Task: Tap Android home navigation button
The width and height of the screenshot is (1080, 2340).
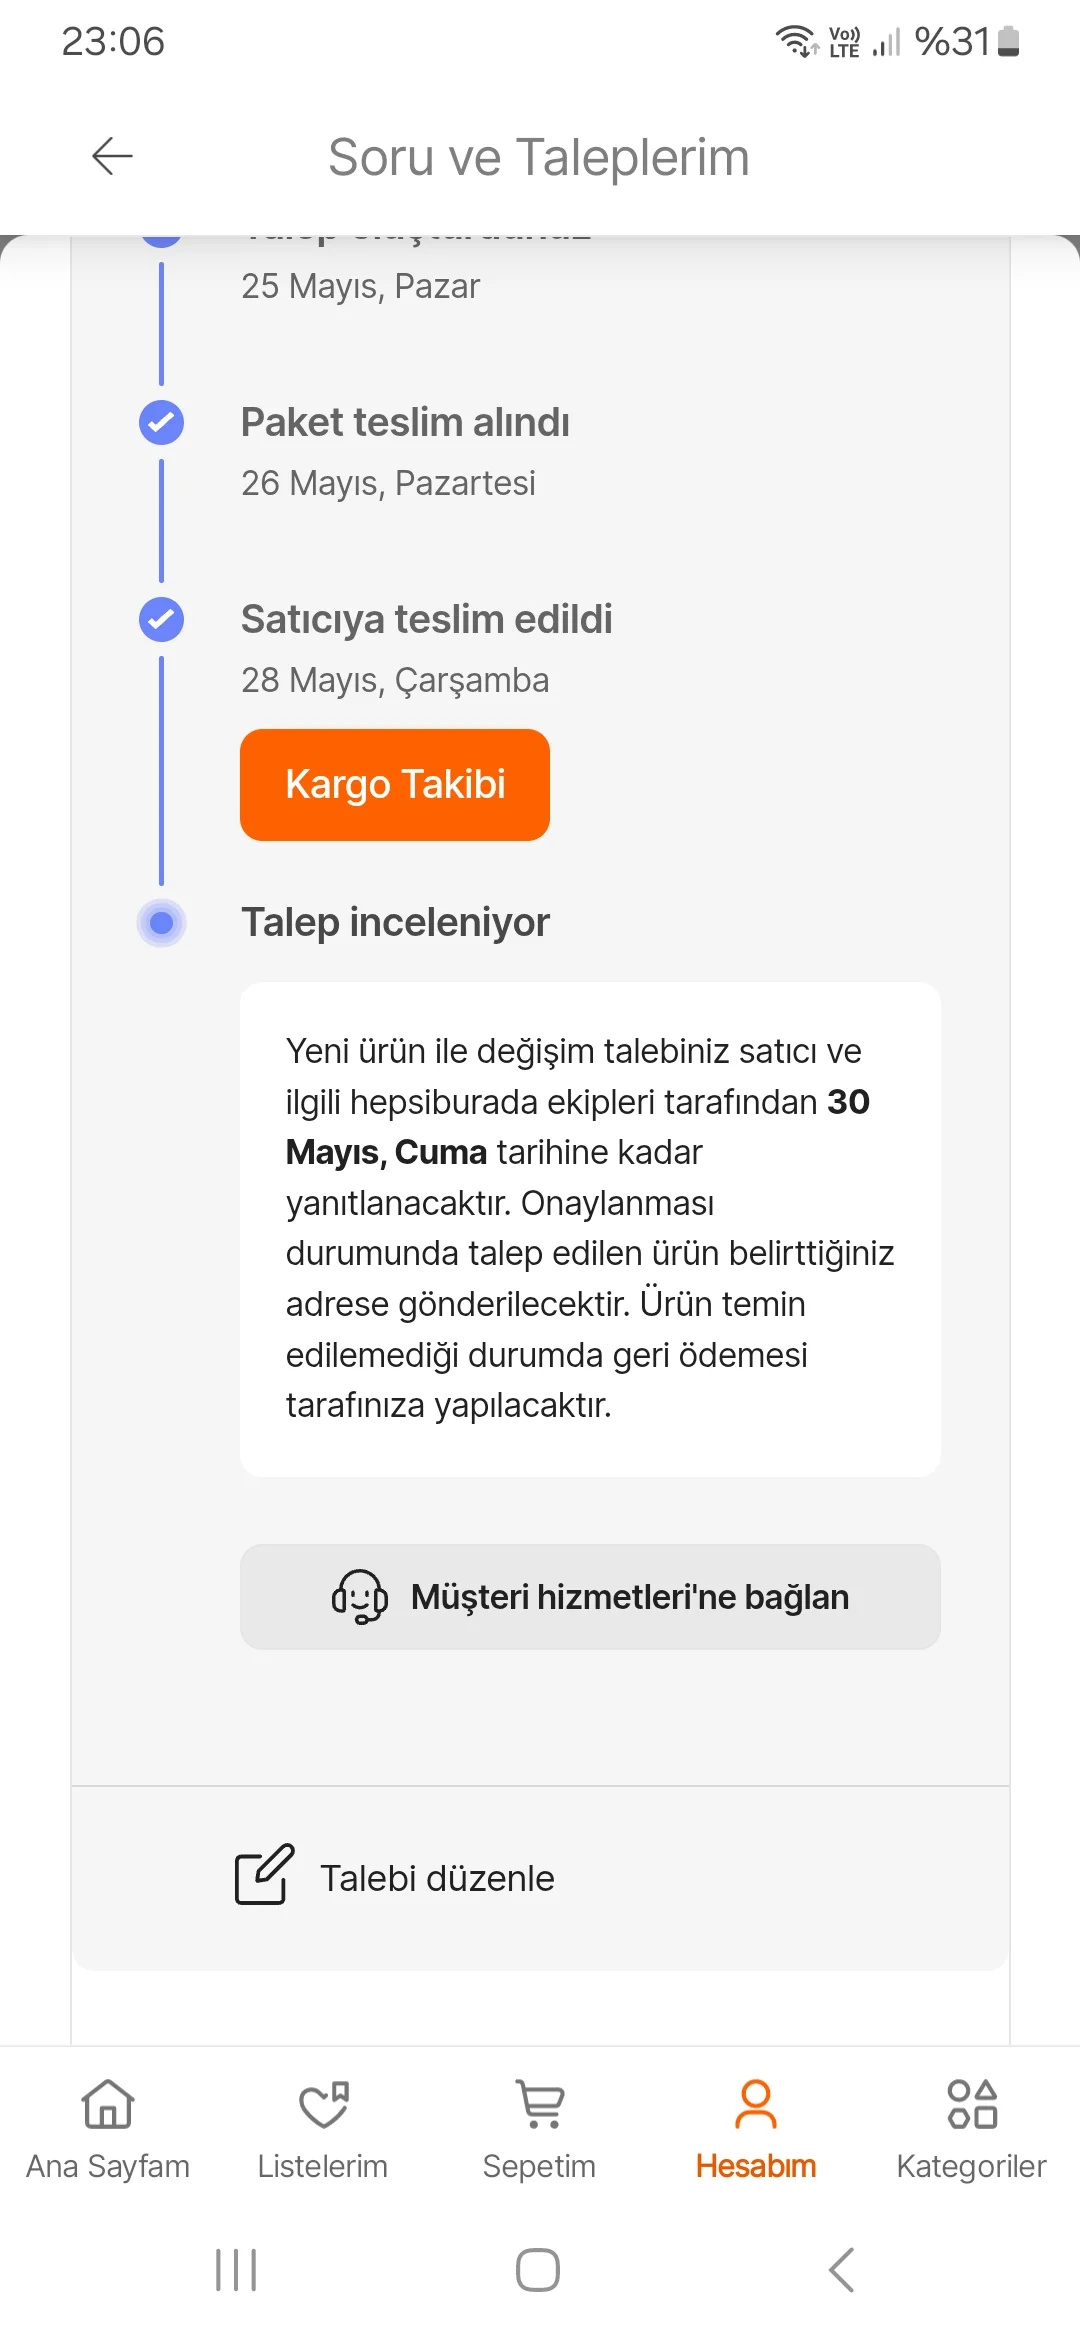Action: click(538, 2270)
